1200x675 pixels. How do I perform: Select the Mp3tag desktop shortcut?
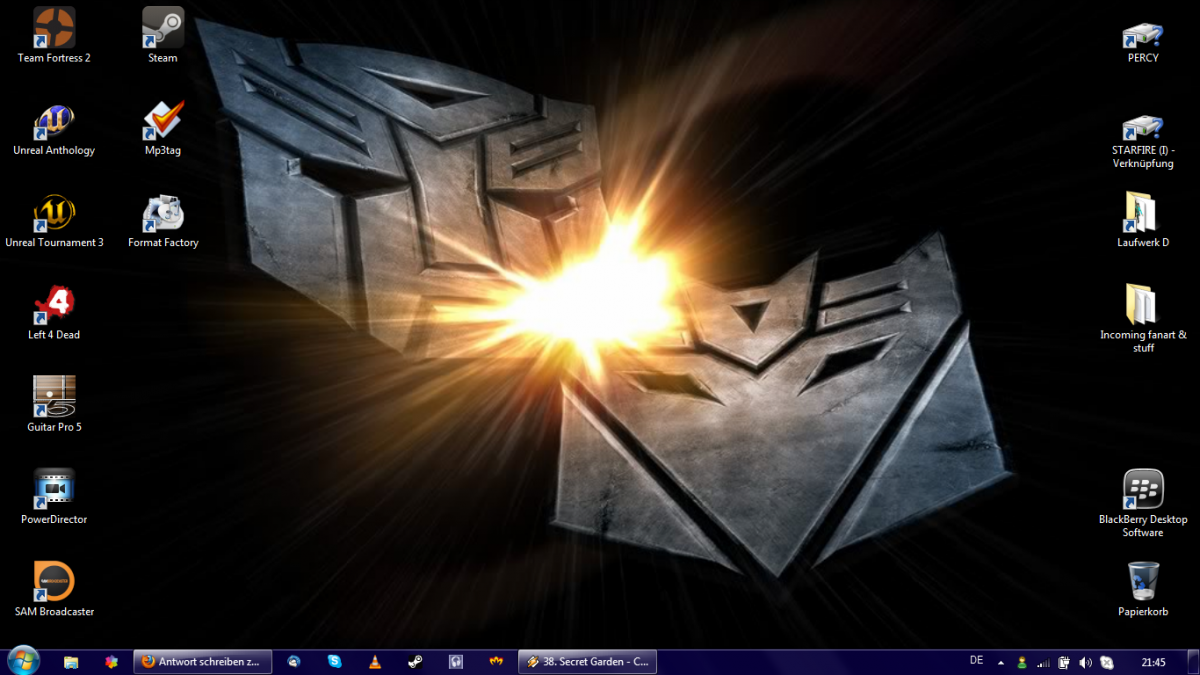click(163, 121)
